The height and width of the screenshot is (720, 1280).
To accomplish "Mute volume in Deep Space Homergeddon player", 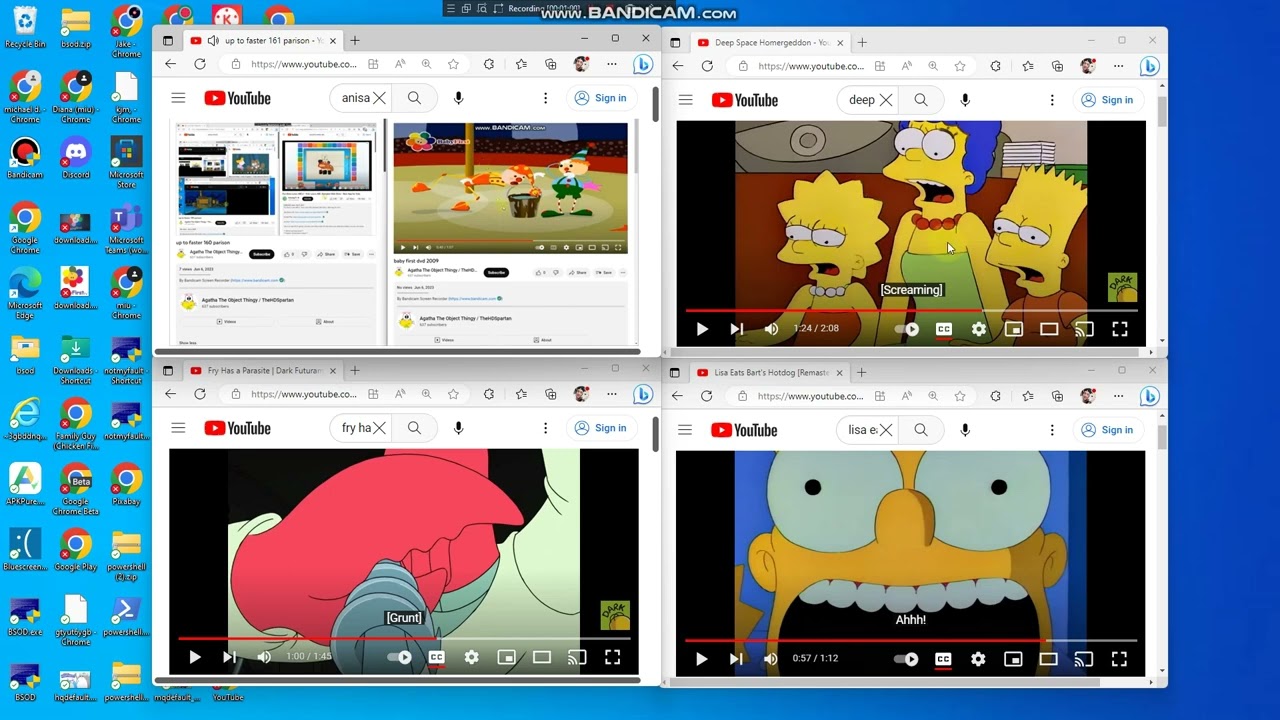I will click(x=771, y=329).
